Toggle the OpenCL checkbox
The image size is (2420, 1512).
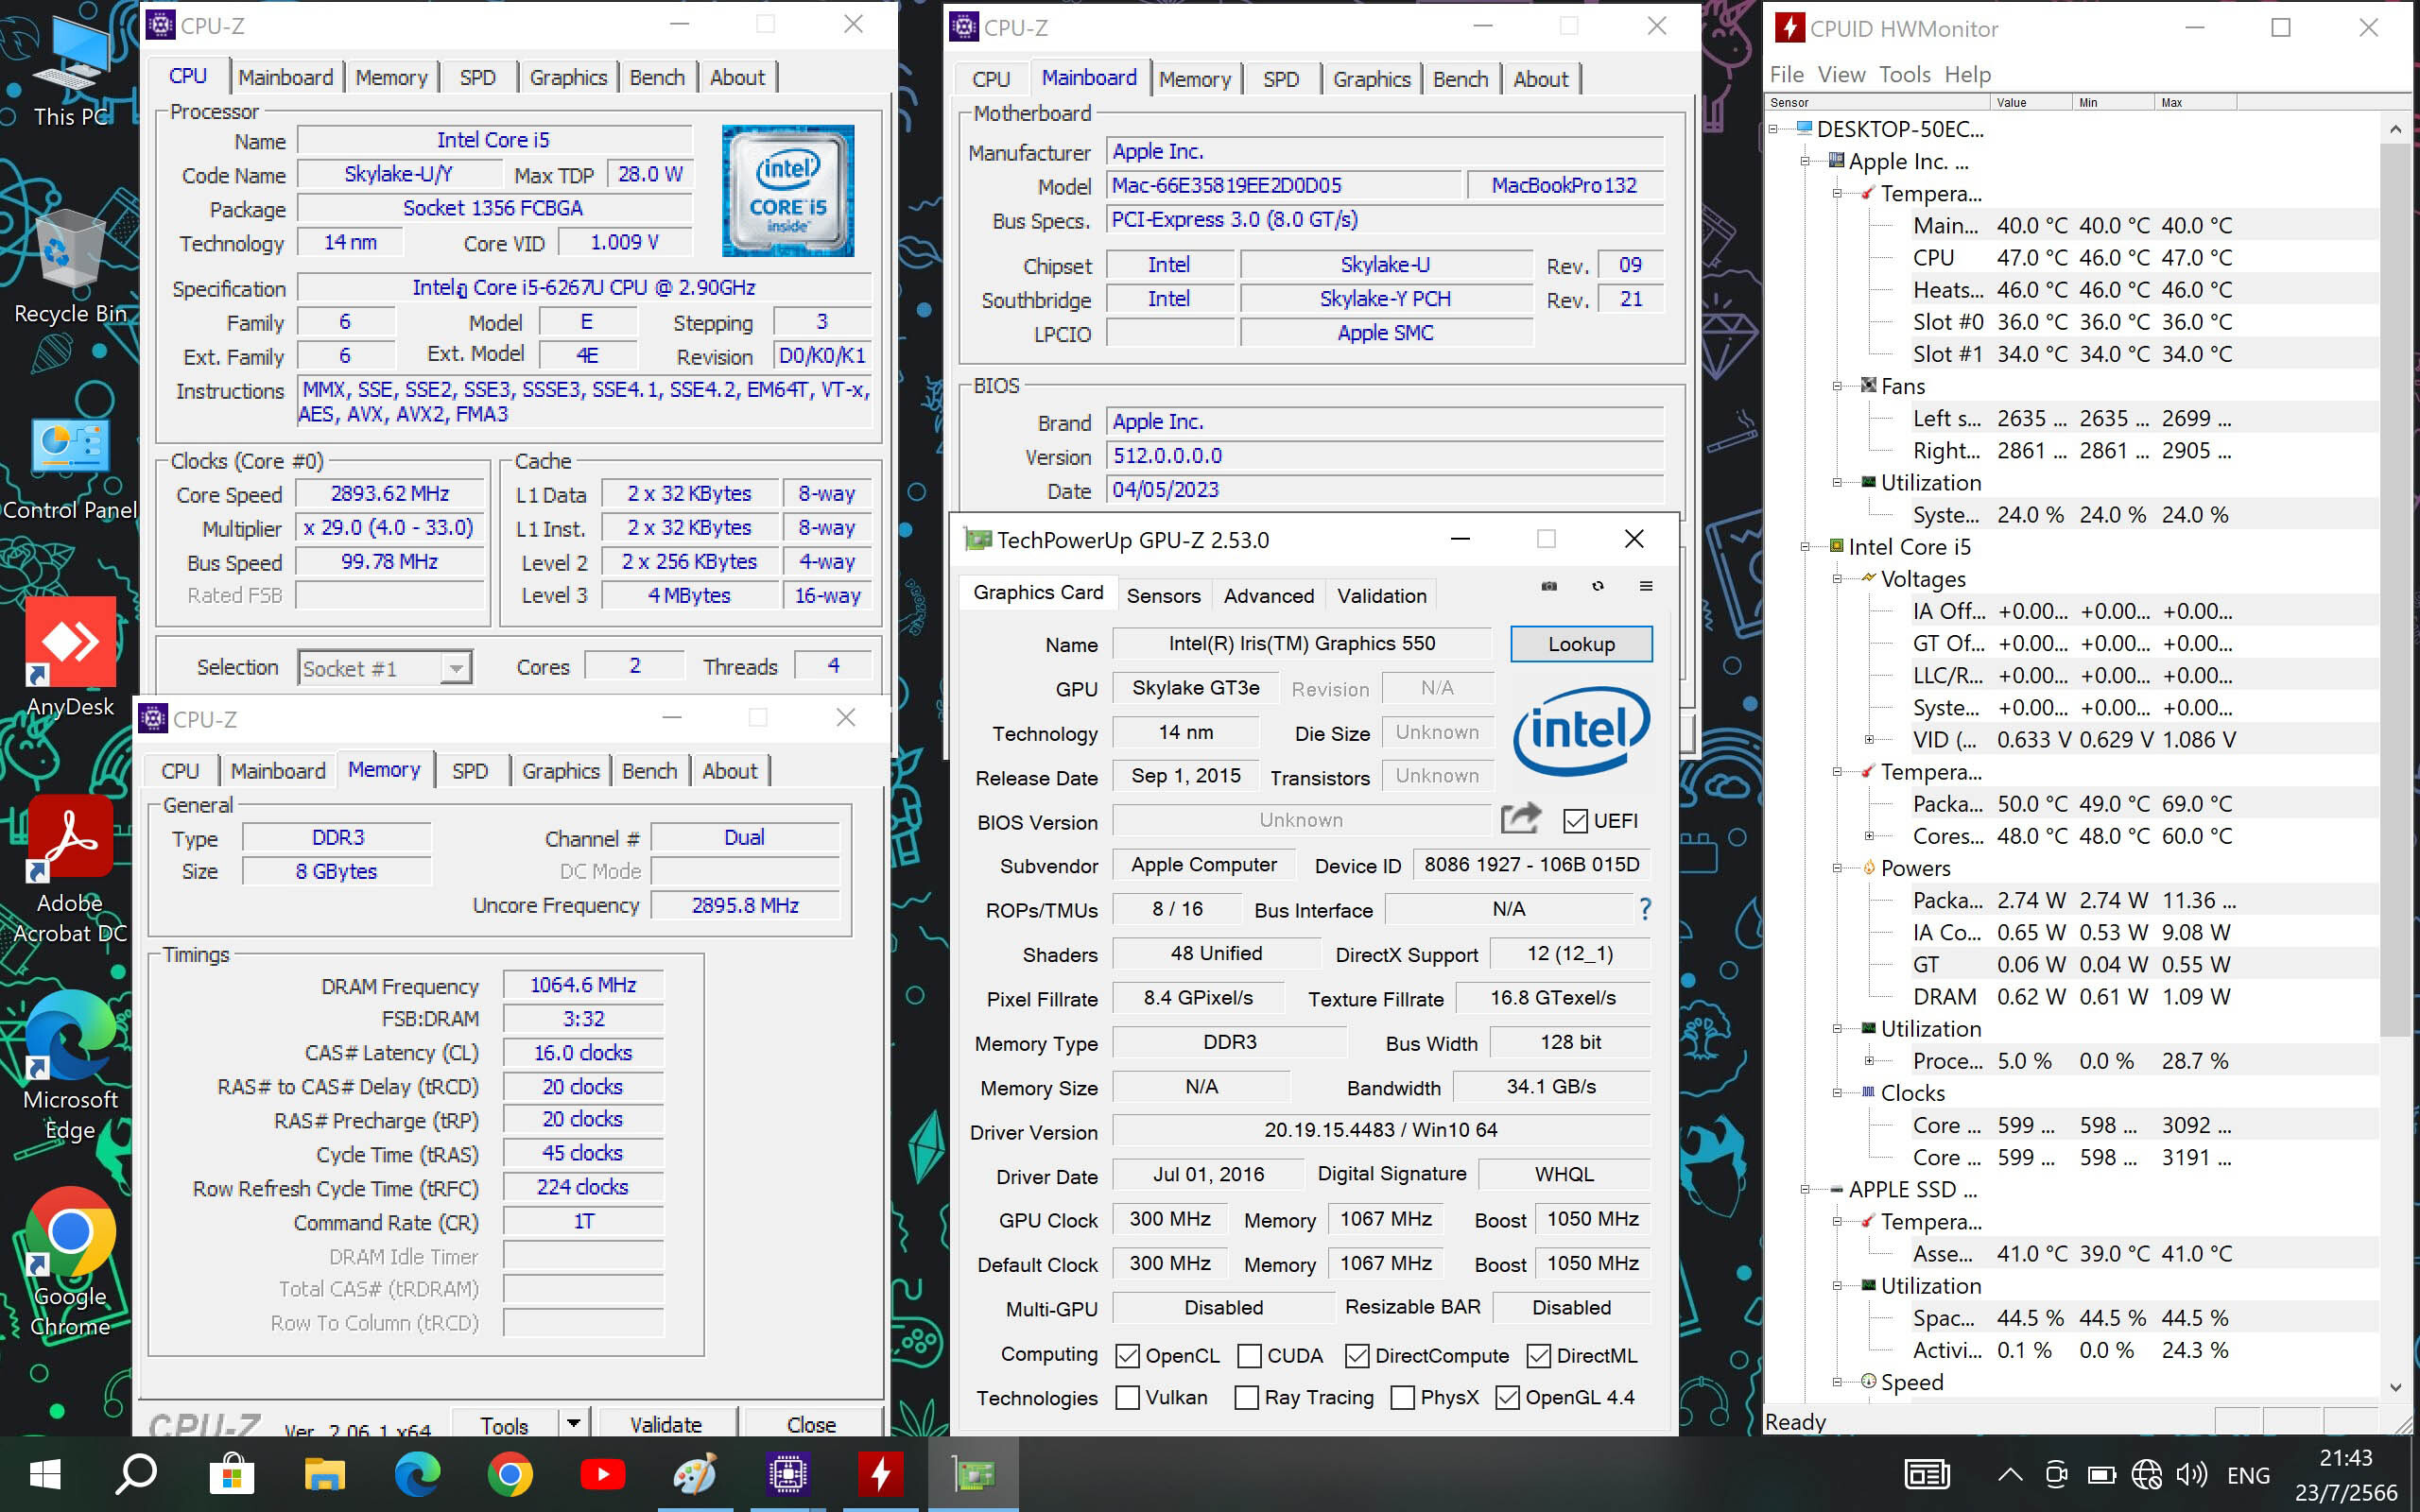point(1127,1356)
